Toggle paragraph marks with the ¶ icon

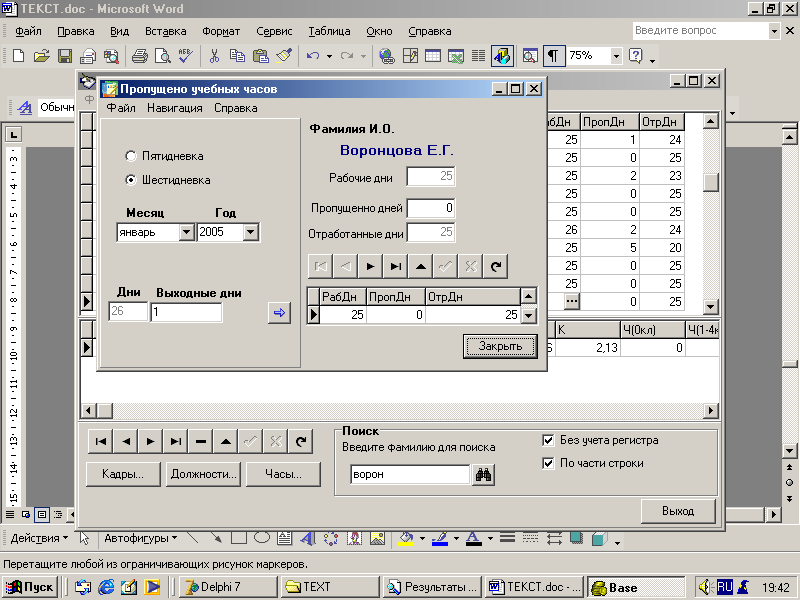[552, 56]
